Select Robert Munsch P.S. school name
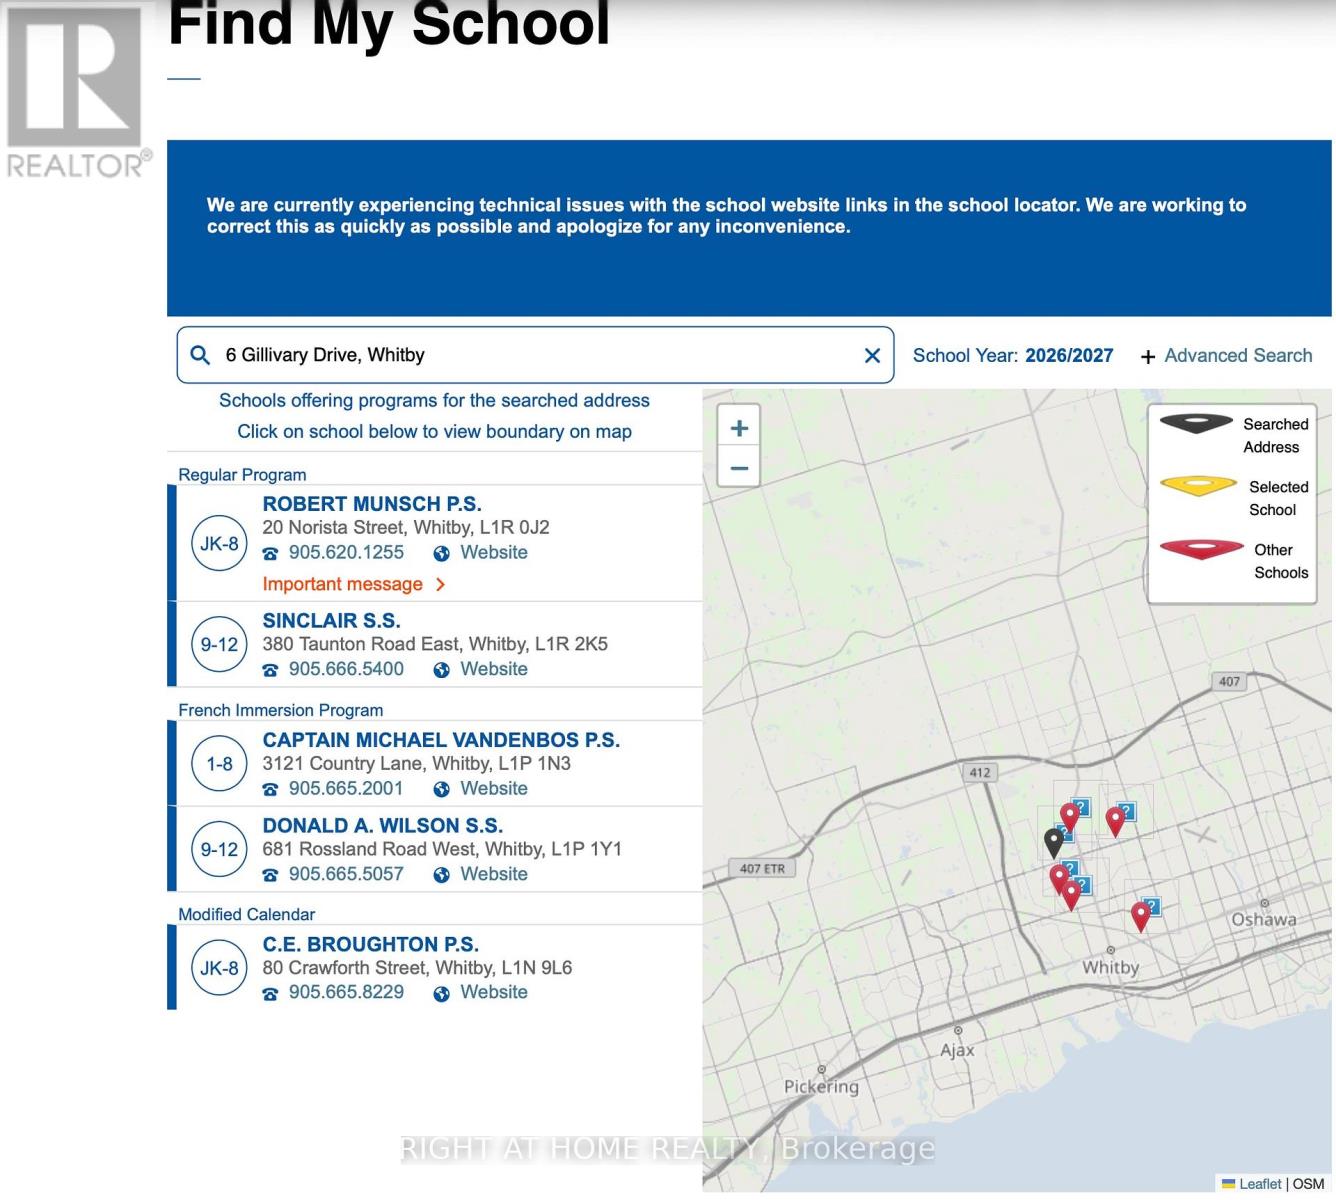The height and width of the screenshot is (1200, 1336). tap(372, 504)
